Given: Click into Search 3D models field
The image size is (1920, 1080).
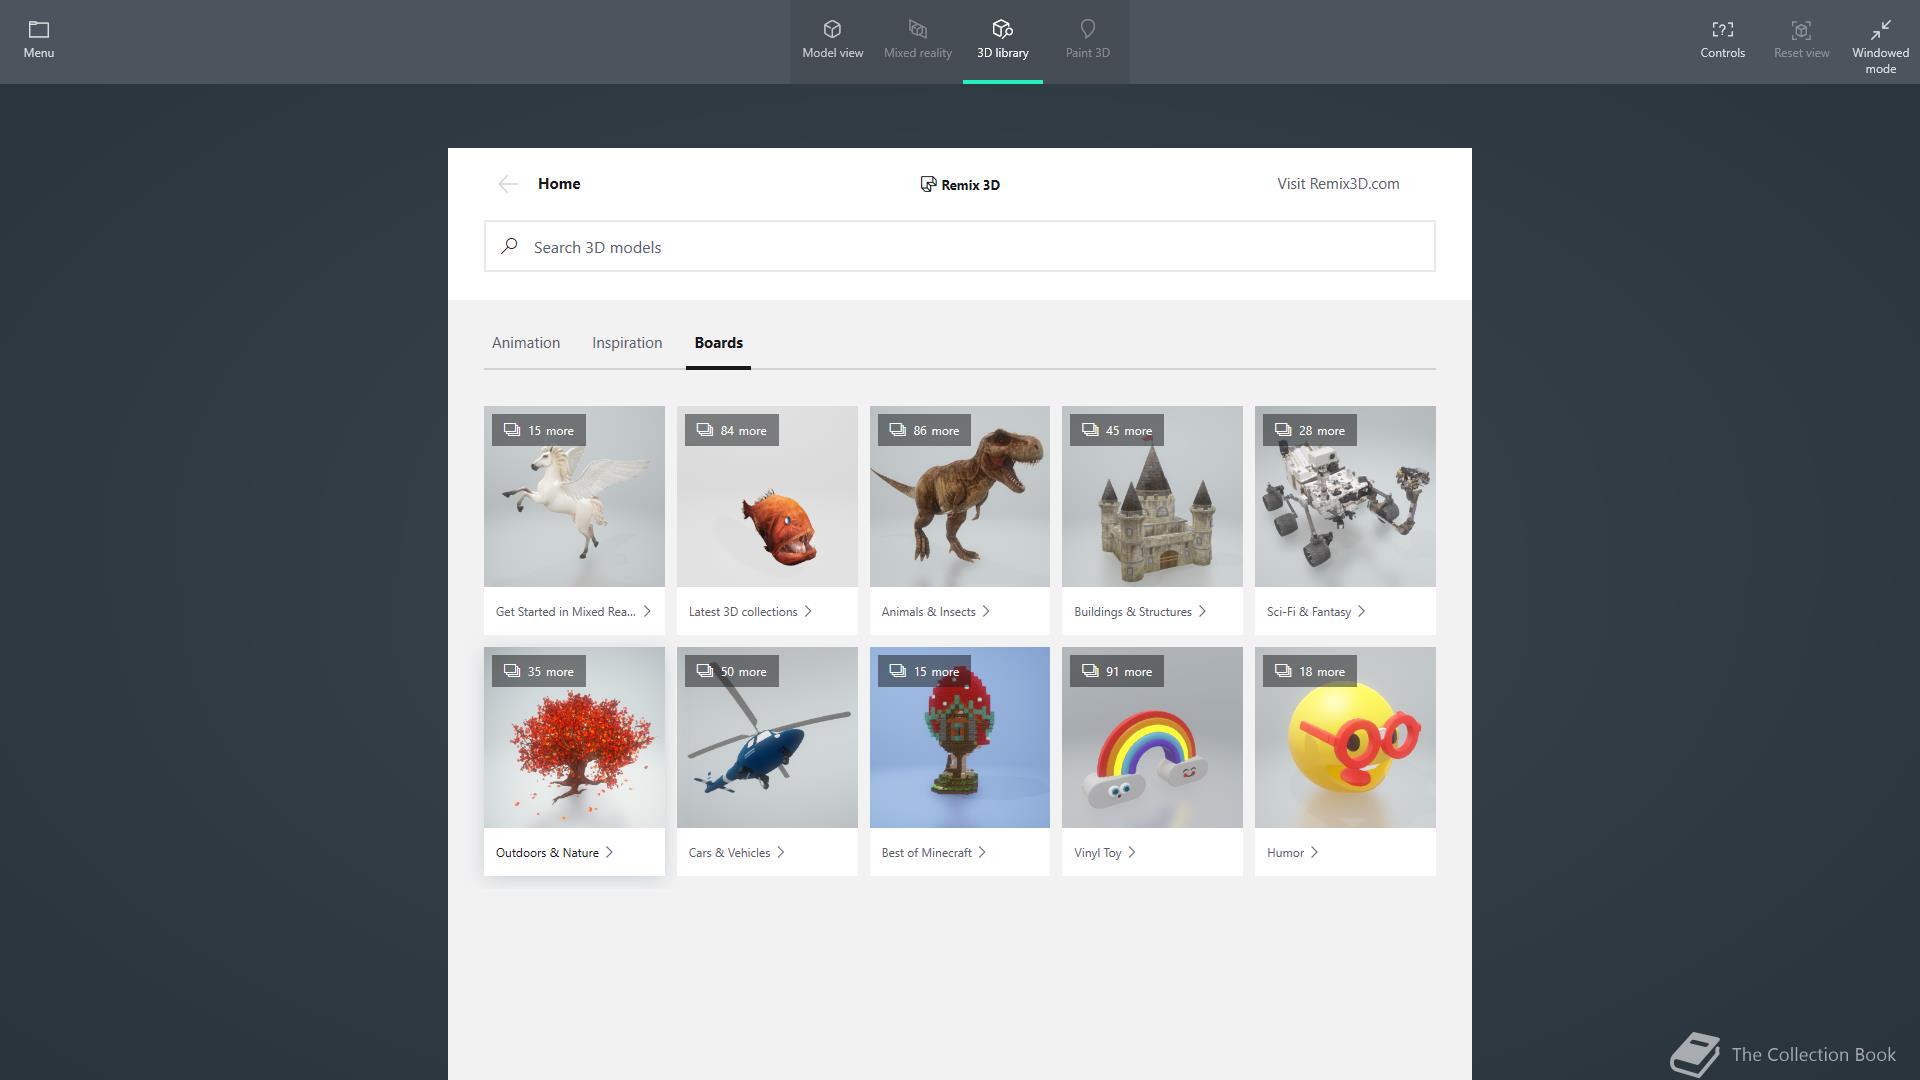Looking at the screenshot, I should click(960, 246).
